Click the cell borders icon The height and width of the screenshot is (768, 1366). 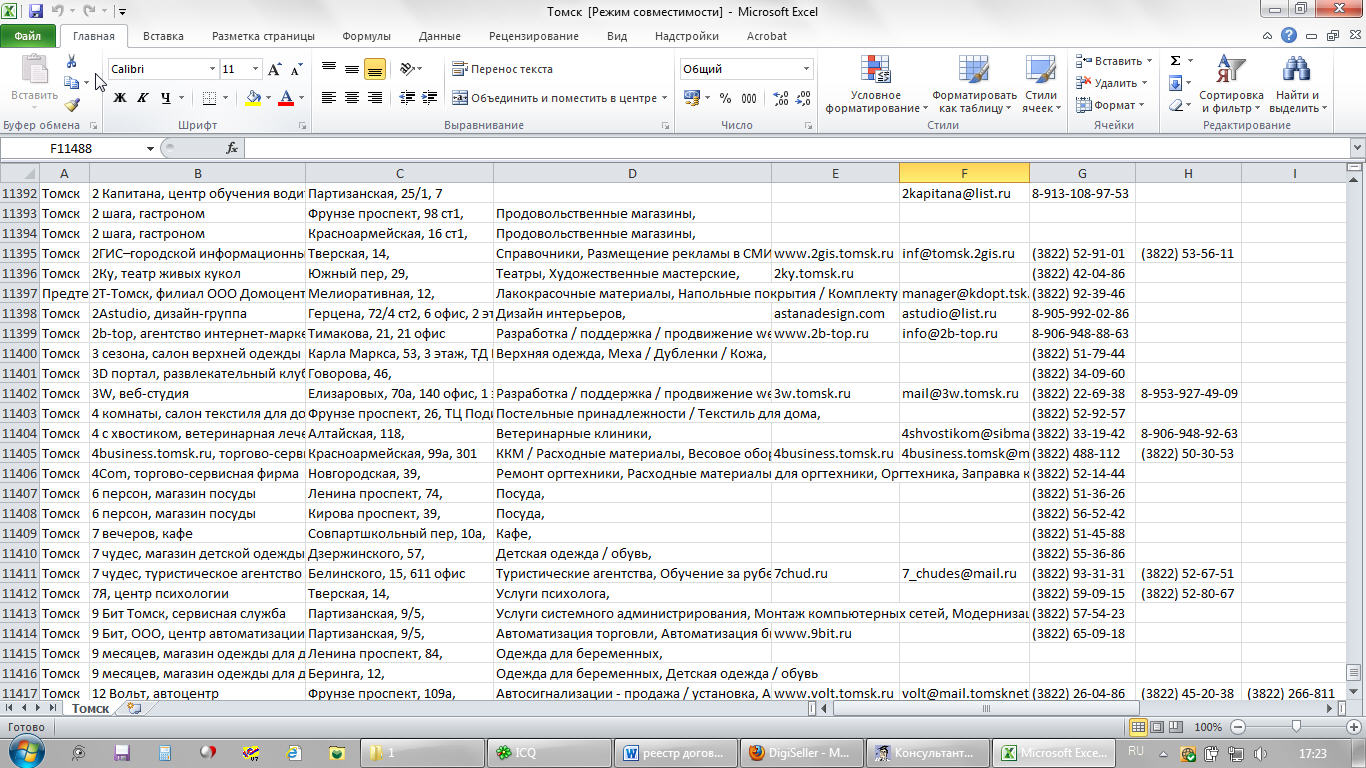208,98
